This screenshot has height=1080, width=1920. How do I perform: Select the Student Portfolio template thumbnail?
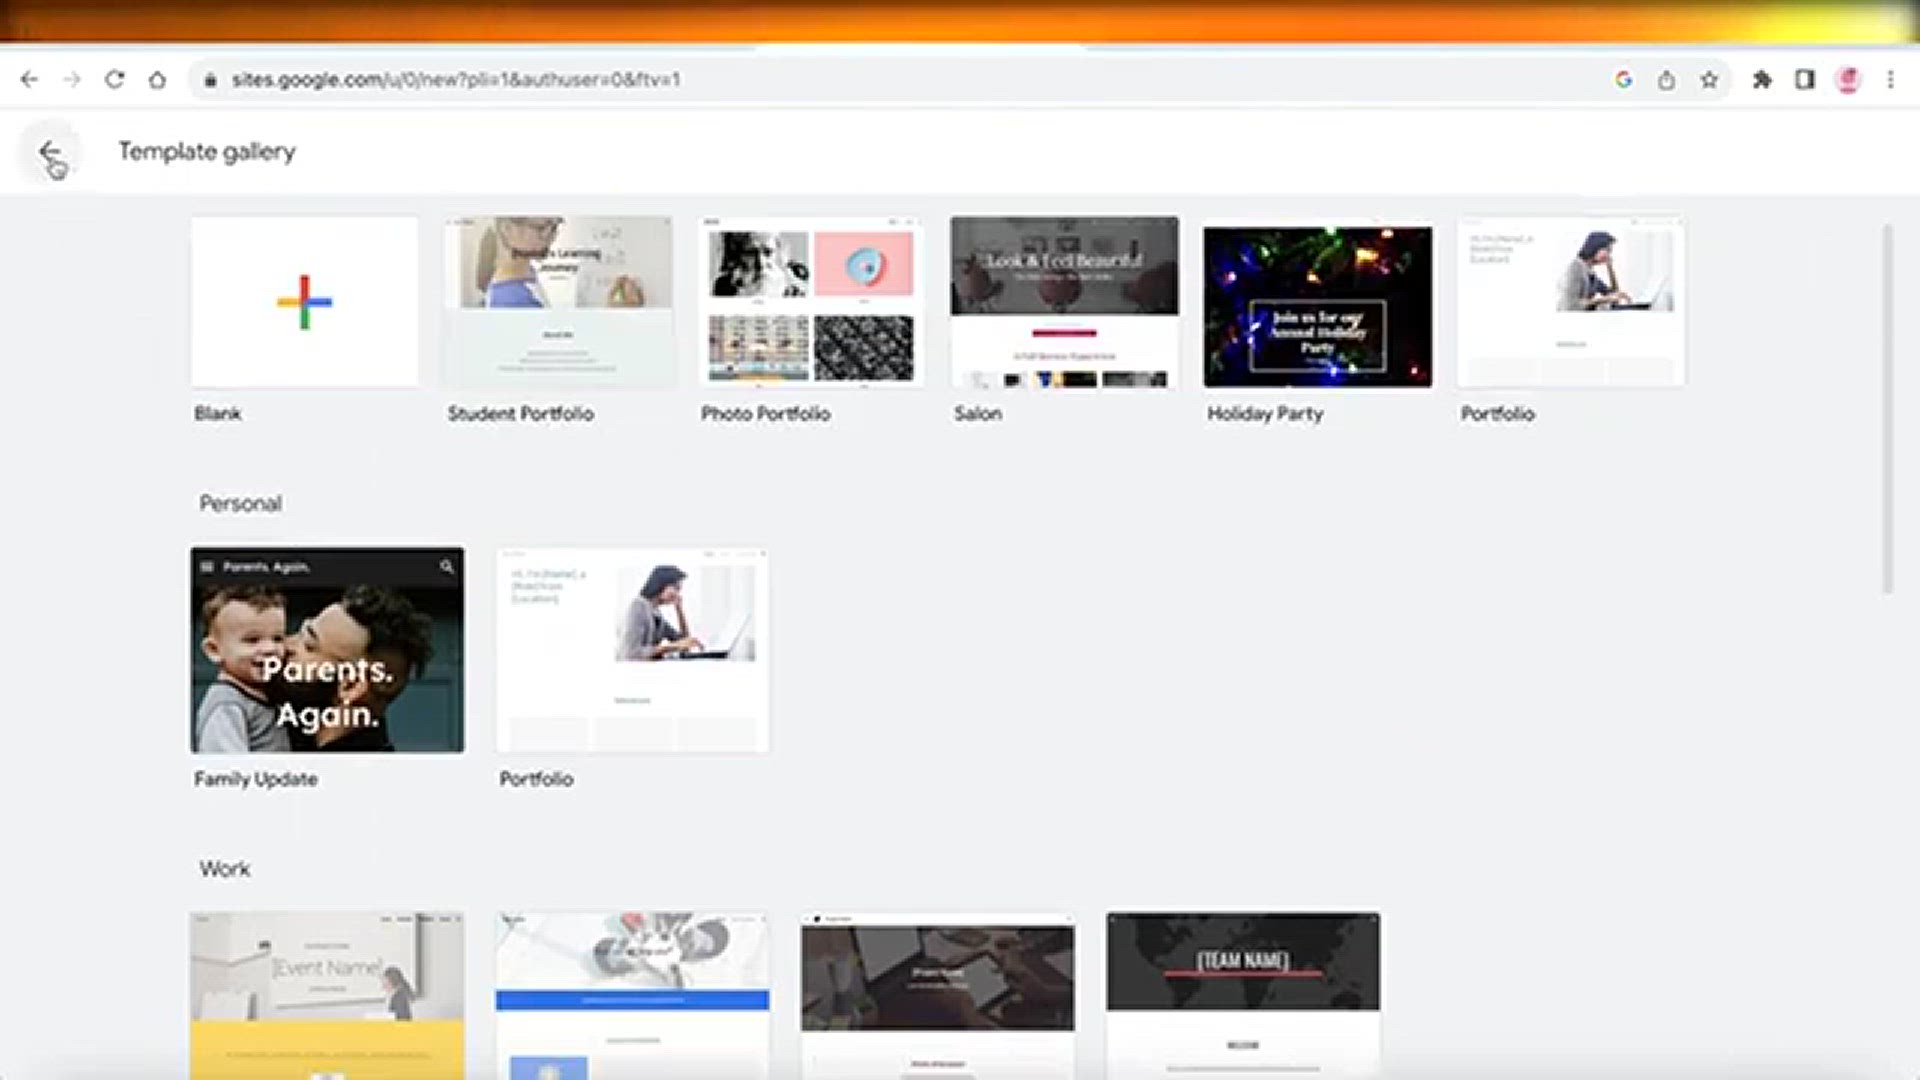click(x=558, y=302)
